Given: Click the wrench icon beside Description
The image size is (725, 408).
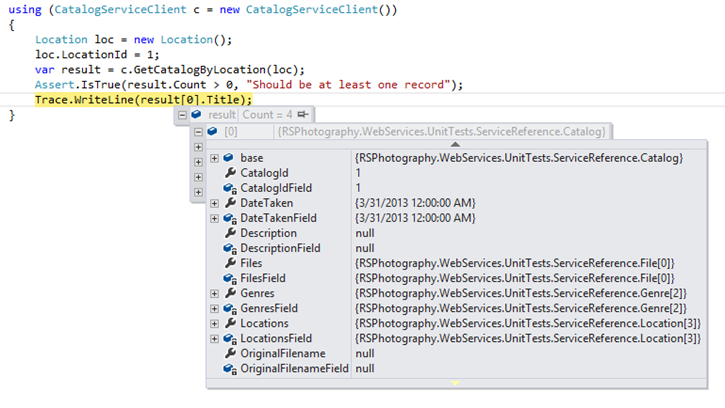Looking at the screenshot, I should click(229, 233).
